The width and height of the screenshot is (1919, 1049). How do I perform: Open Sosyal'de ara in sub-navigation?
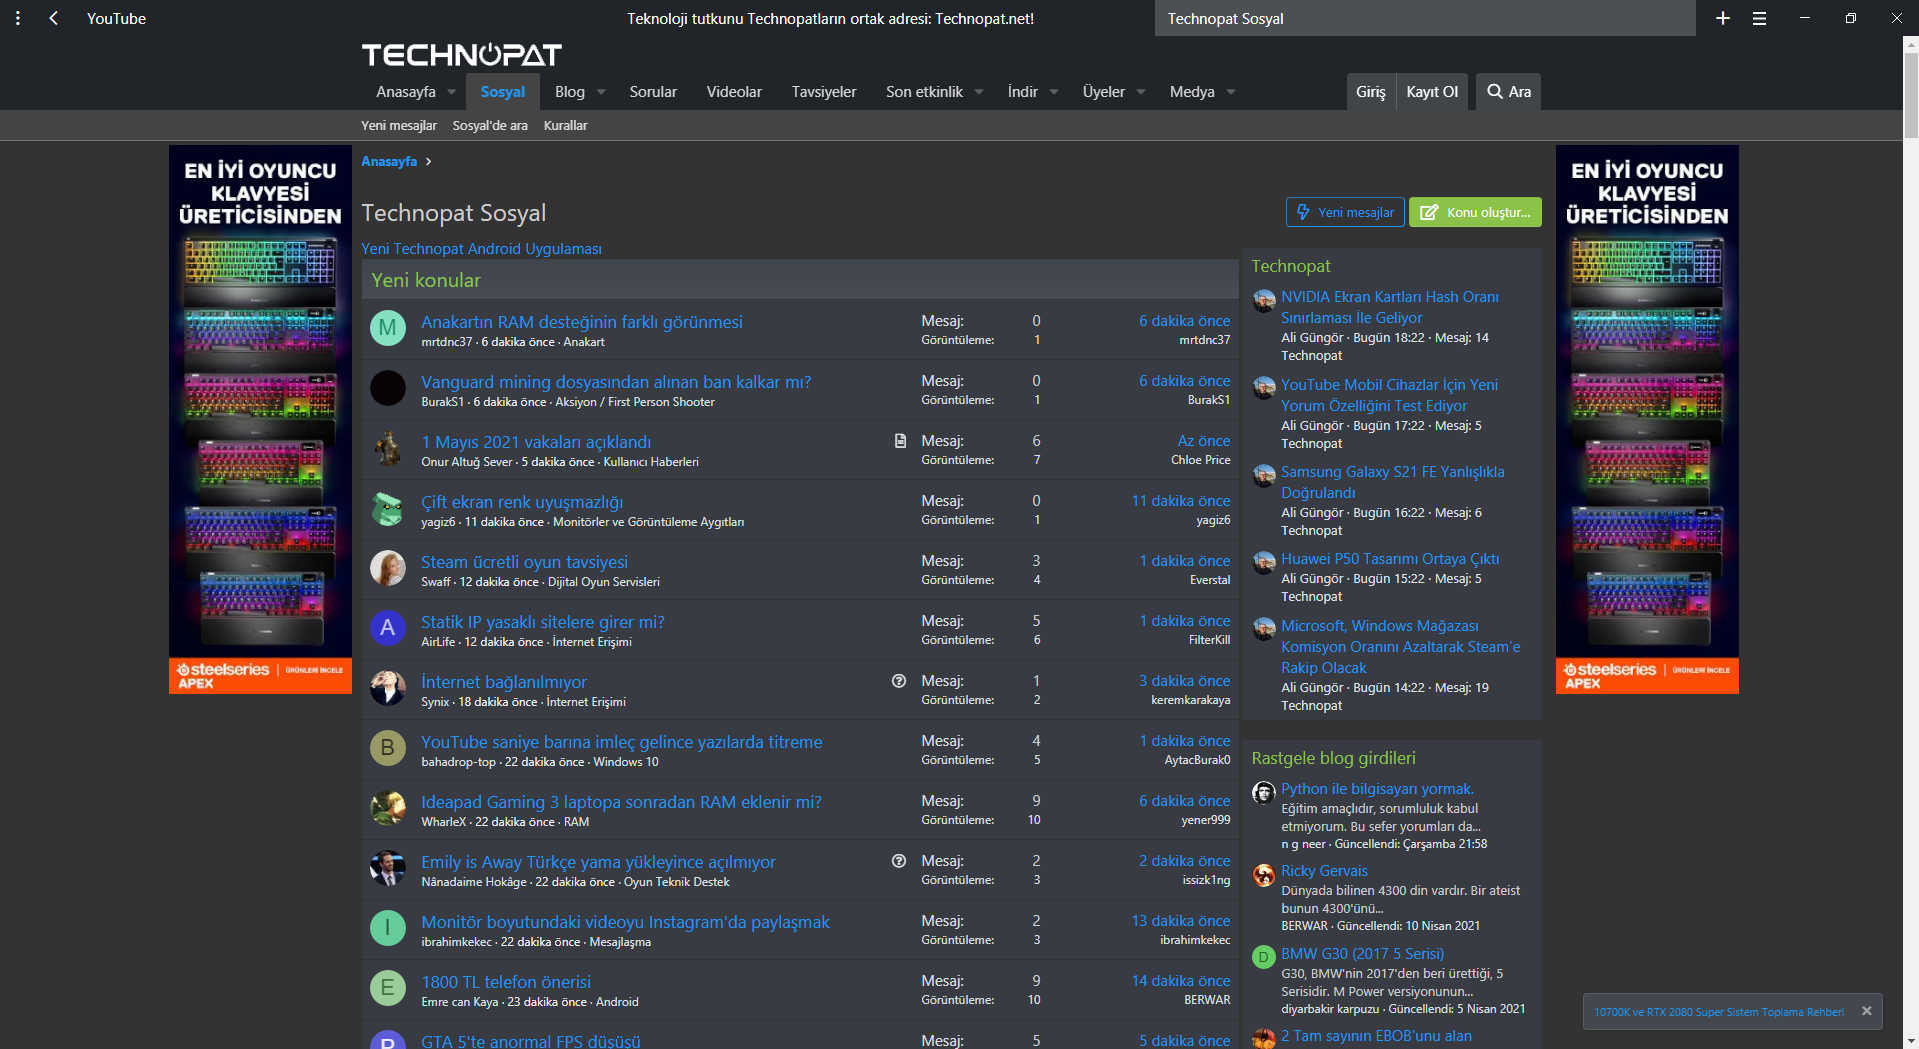coord(490,125)
